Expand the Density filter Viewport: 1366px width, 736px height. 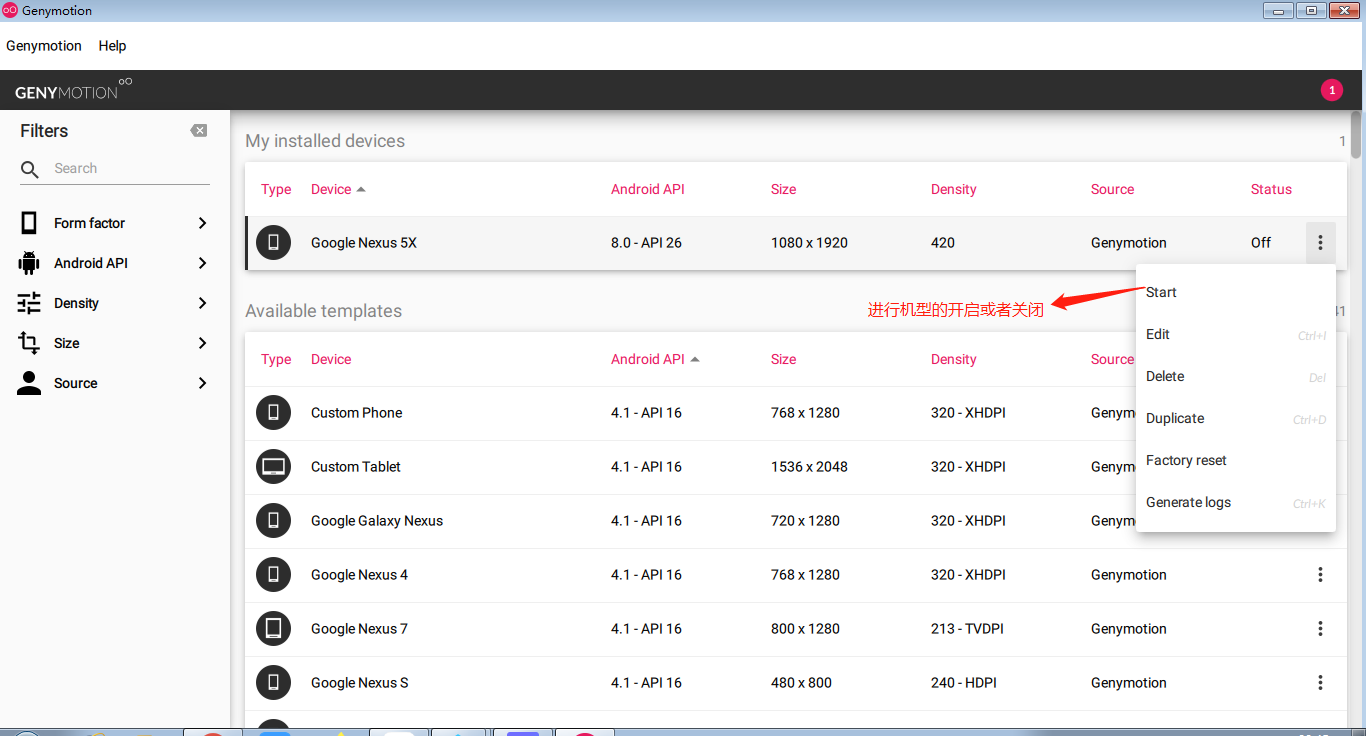202,303
